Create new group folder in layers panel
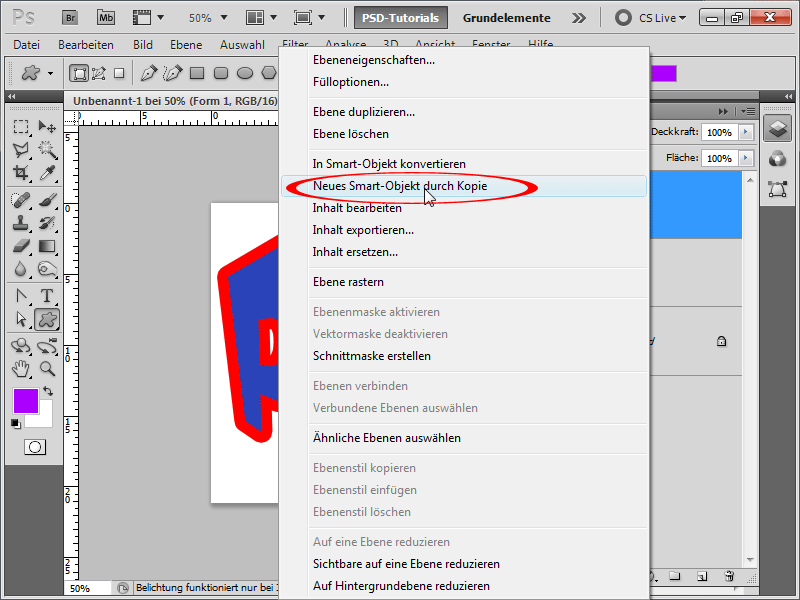This screenshot has width=800, height=600. coord(675,577)
